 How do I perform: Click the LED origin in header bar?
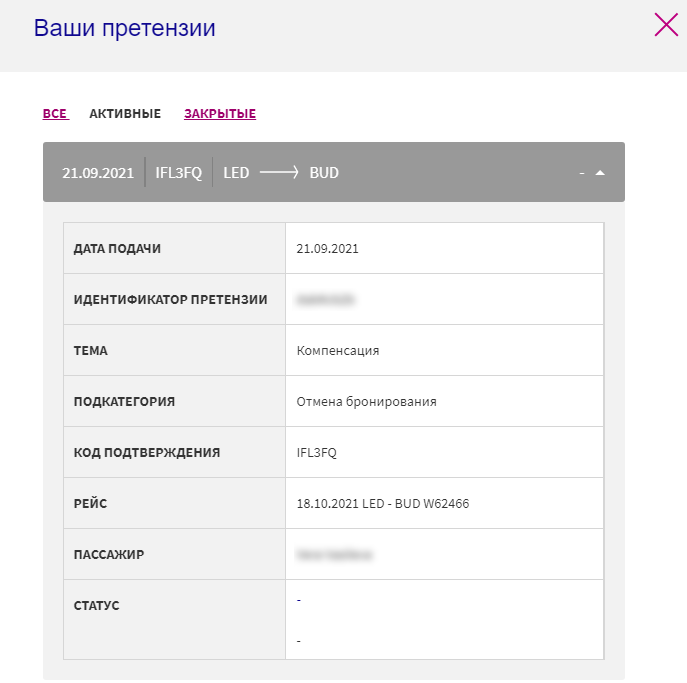click(236, 173)
